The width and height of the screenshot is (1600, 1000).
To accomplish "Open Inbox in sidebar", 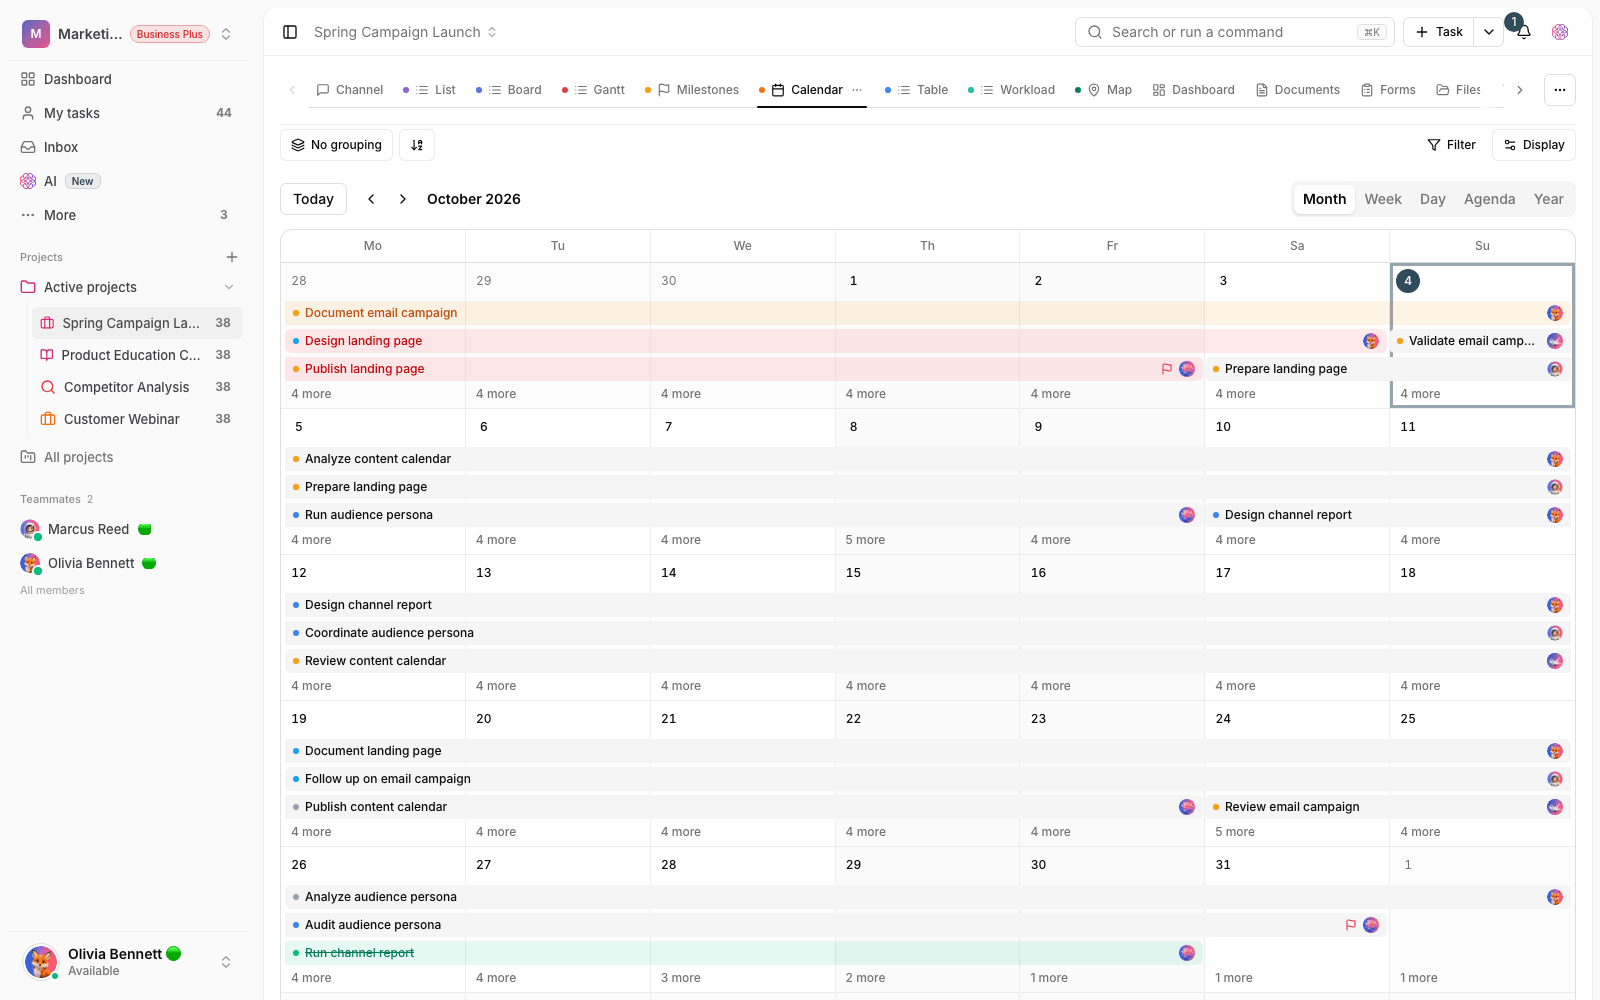I will (x=128, y=147).
